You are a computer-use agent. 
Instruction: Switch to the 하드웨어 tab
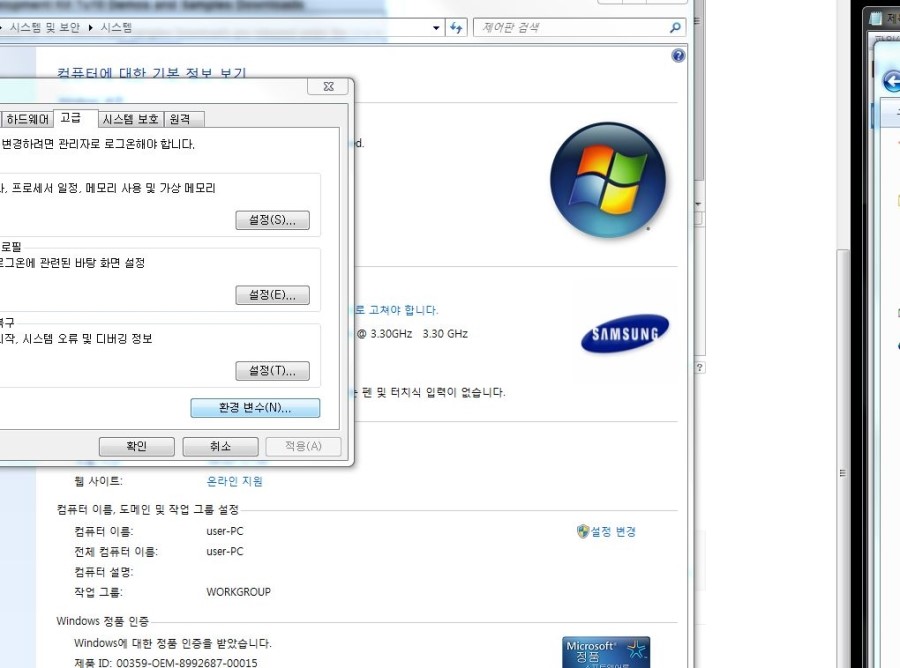(x=27, y=119)
